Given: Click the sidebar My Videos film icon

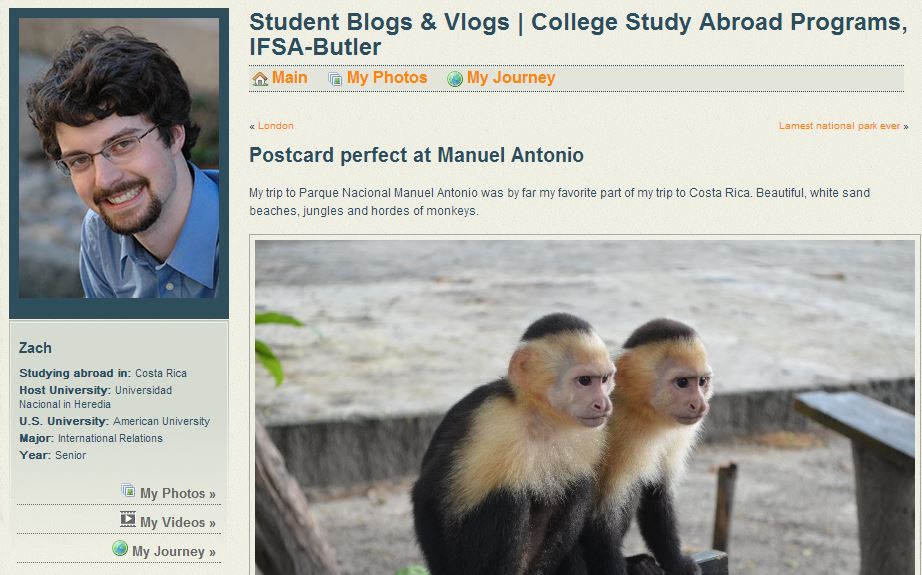Looking at the screenshot, I should 128,520.
